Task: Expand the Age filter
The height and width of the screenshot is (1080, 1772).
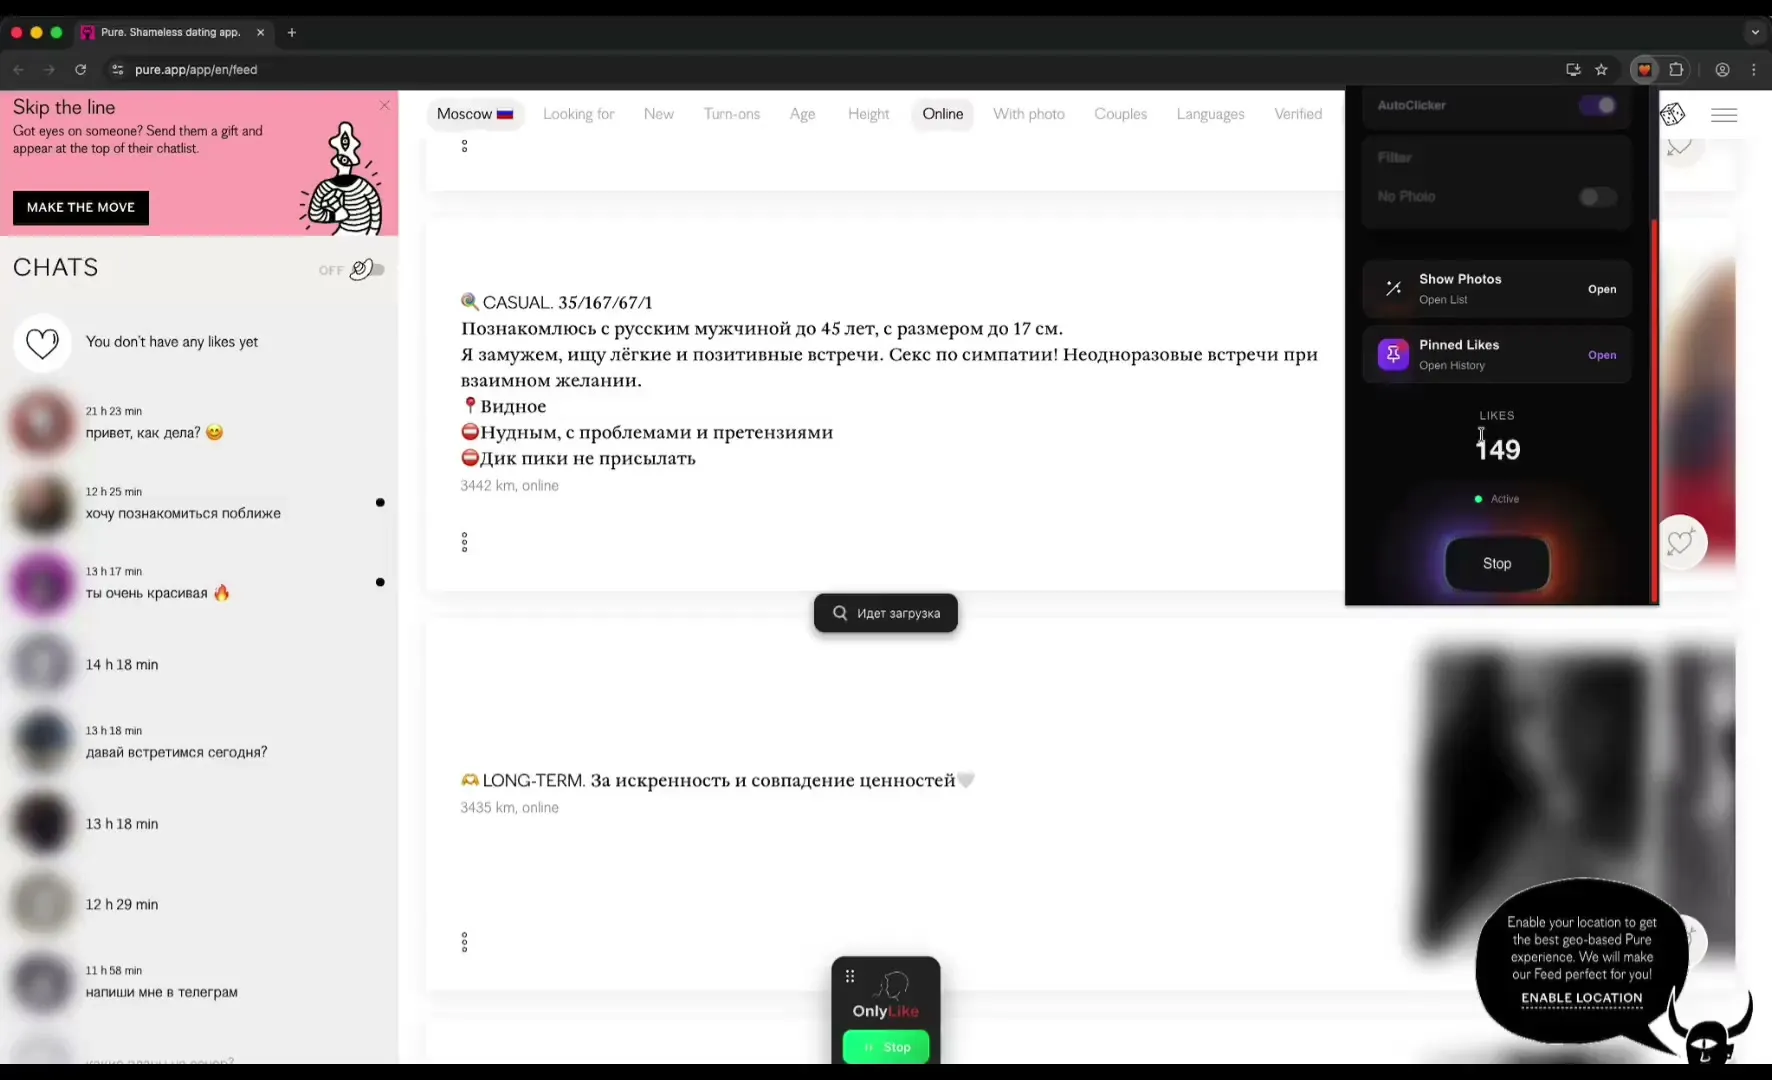Action: tap(802, 114)
